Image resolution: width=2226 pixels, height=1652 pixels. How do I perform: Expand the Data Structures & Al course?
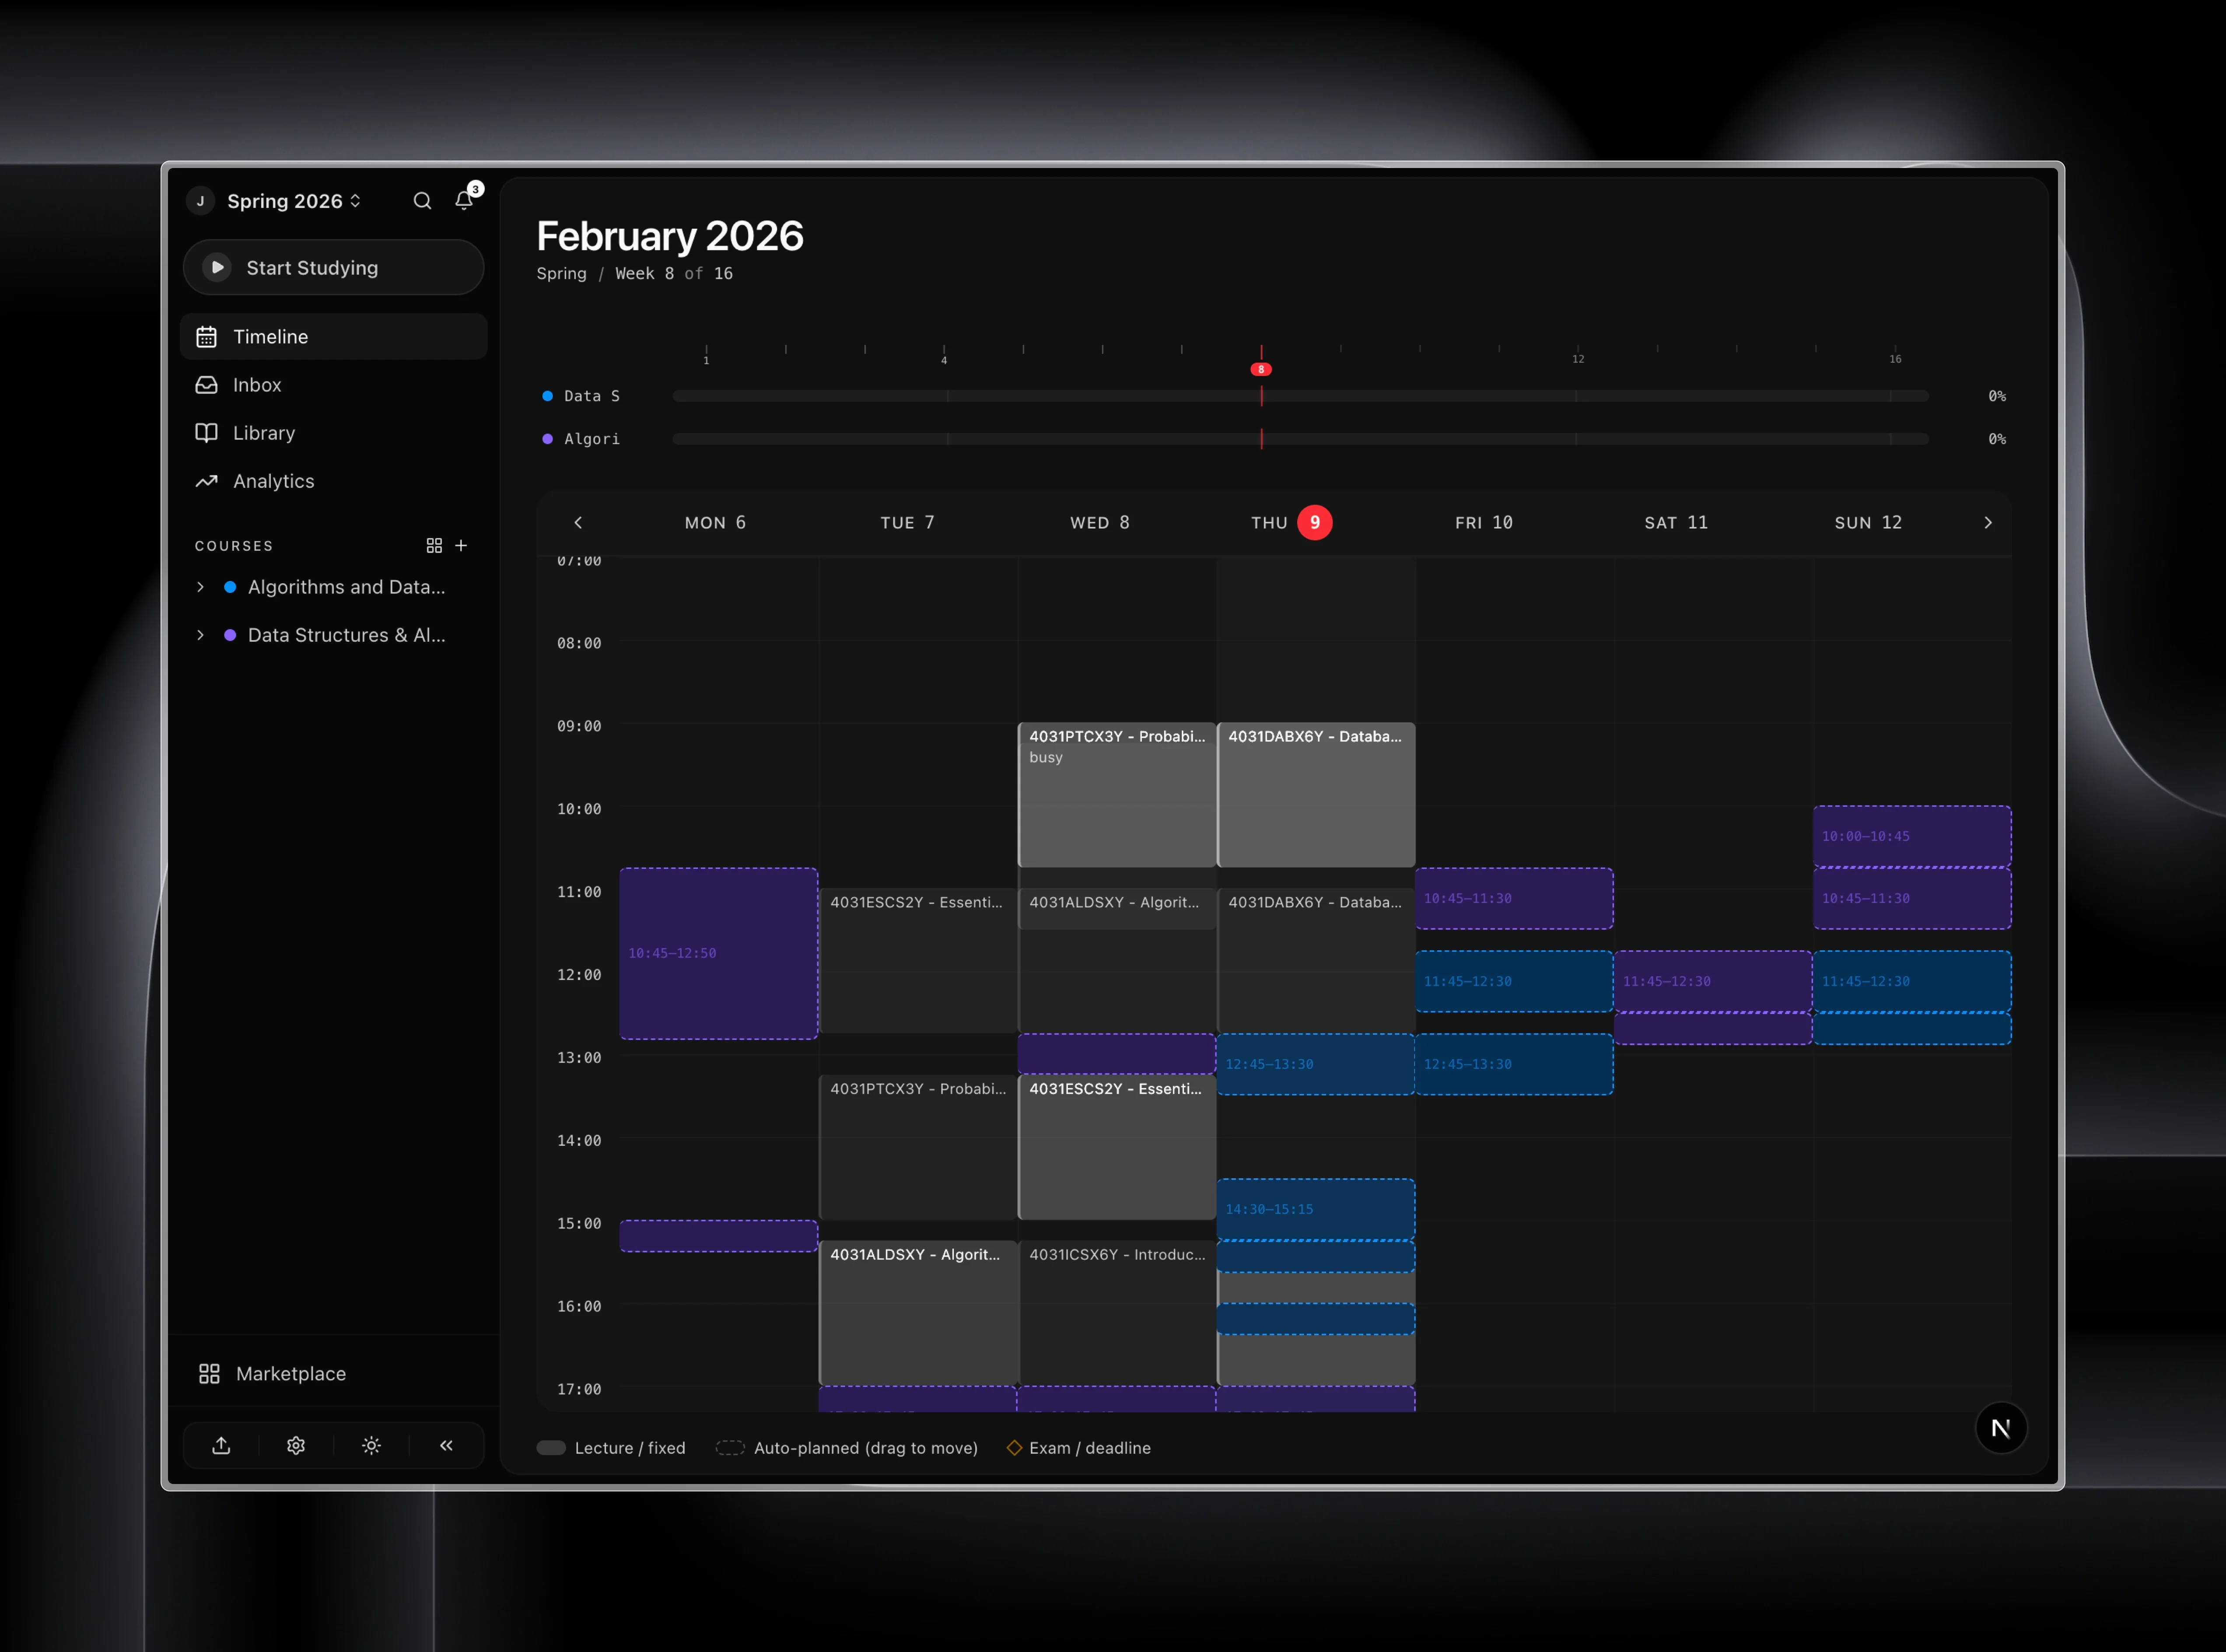(x=199, y=635)
